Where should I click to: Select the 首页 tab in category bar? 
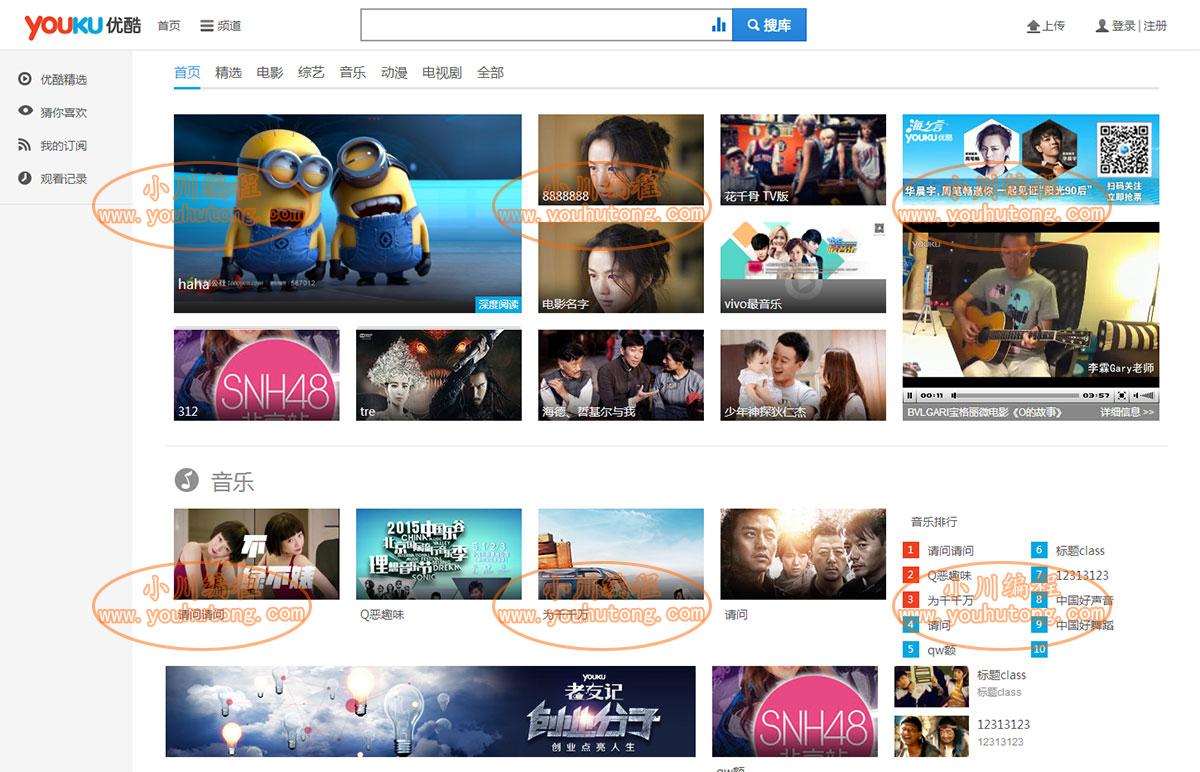coord(187,73)
